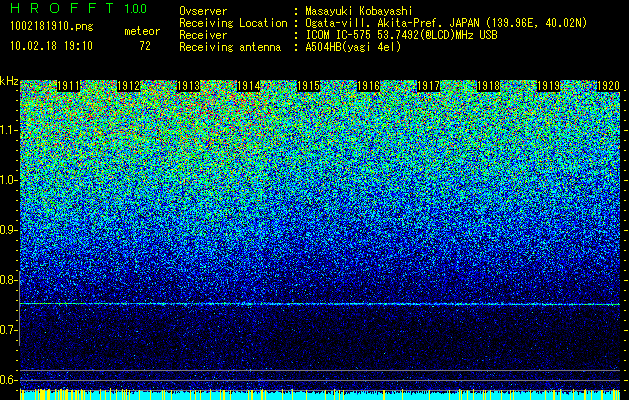Click the 1919 time marker
Screen dimensions: 629x400
click(x=548, y=86)
